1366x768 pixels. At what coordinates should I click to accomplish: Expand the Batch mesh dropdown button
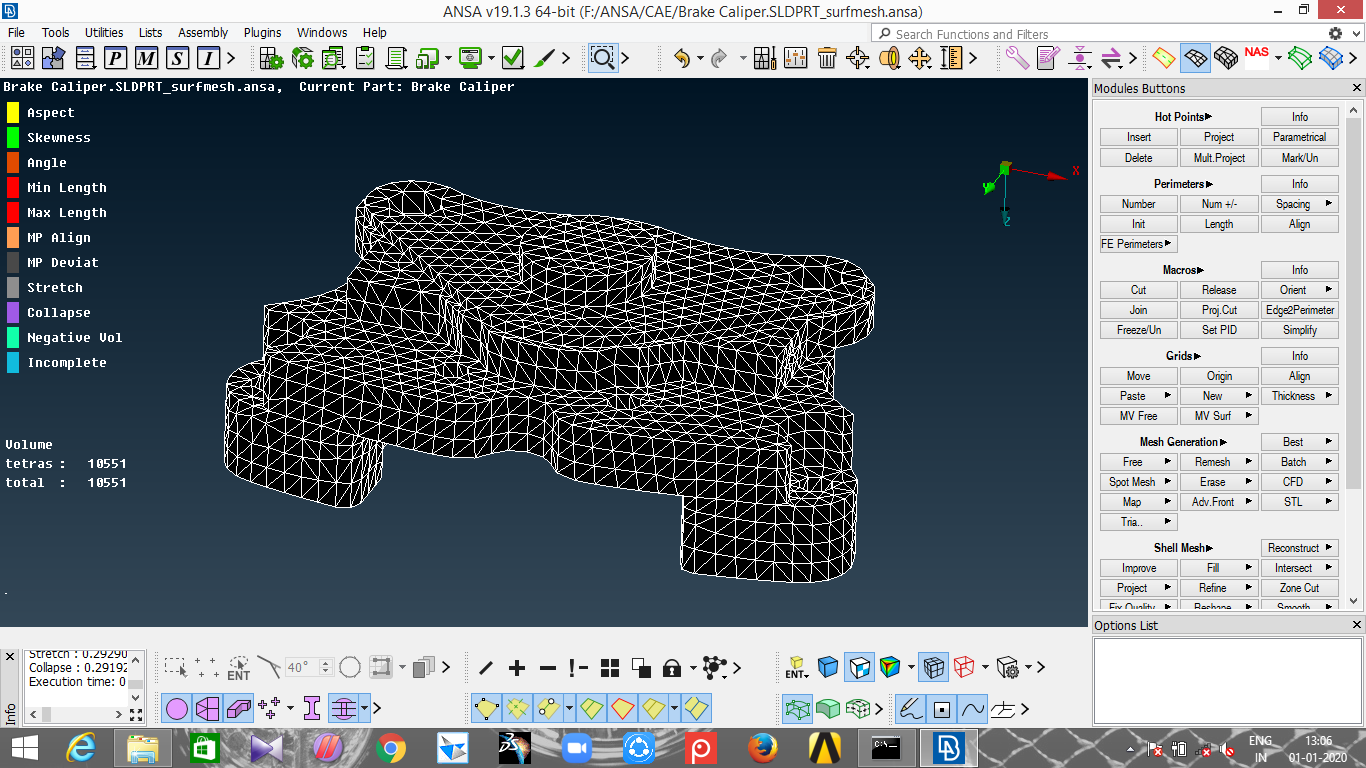tap(1299, 462)
